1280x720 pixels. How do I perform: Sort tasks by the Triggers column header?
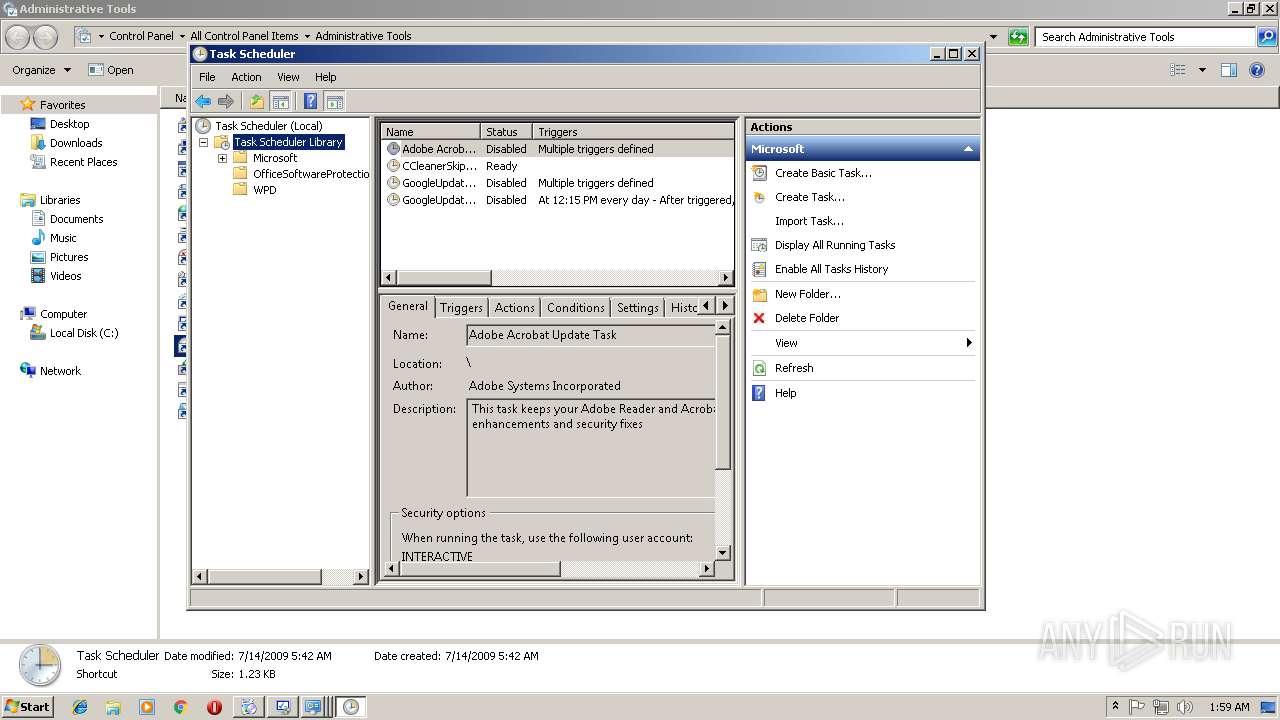click(x=634, y=132)
